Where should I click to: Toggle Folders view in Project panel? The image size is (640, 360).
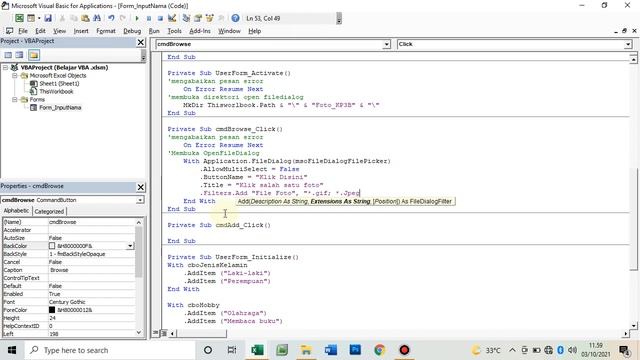pyautogui.click(x=34, y=55)
